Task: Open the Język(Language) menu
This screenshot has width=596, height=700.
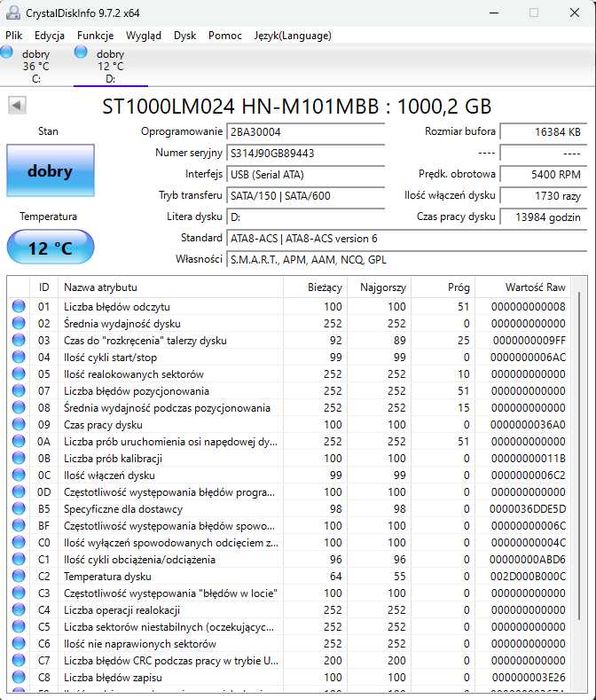Action: (x=293, y=35)
